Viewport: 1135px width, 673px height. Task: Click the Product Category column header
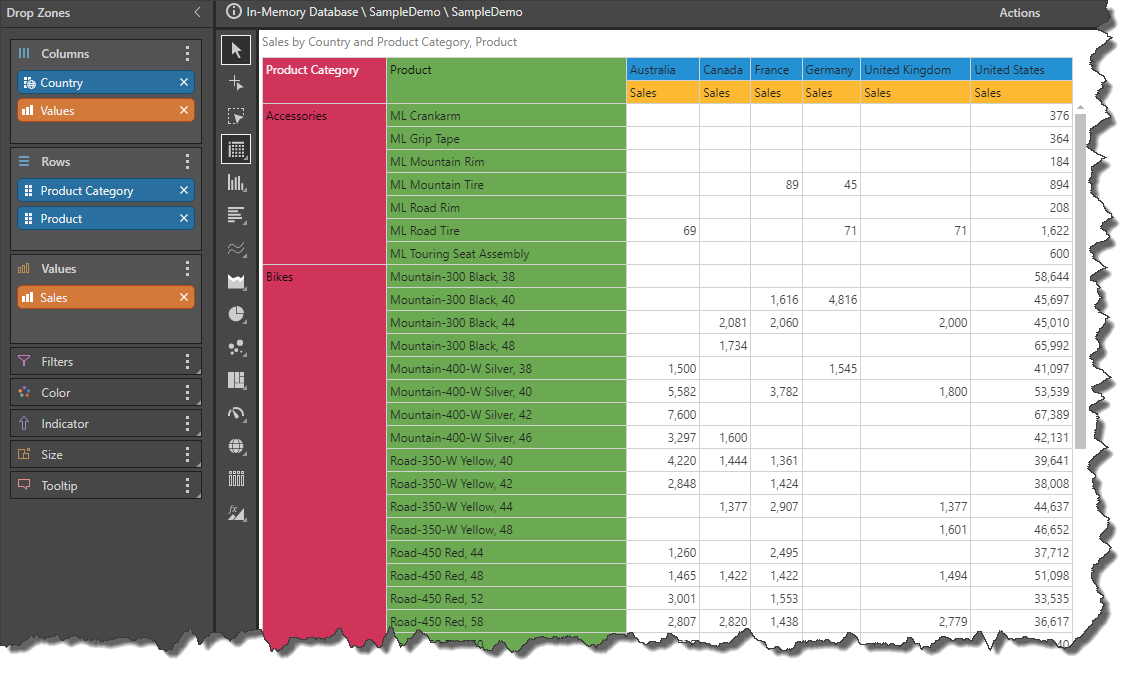323,71
